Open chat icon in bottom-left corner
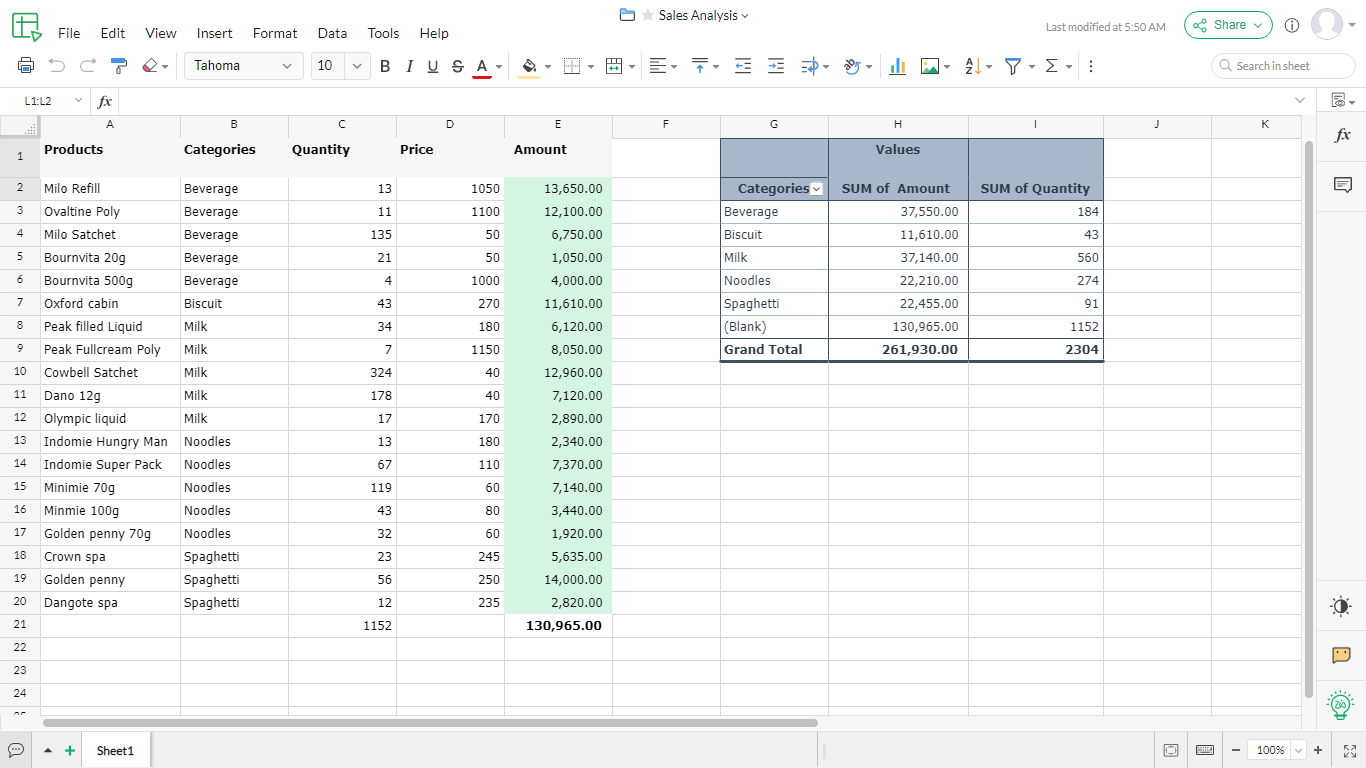The height and width of the screenshot is (768, 1366). [x=16, y=750]
